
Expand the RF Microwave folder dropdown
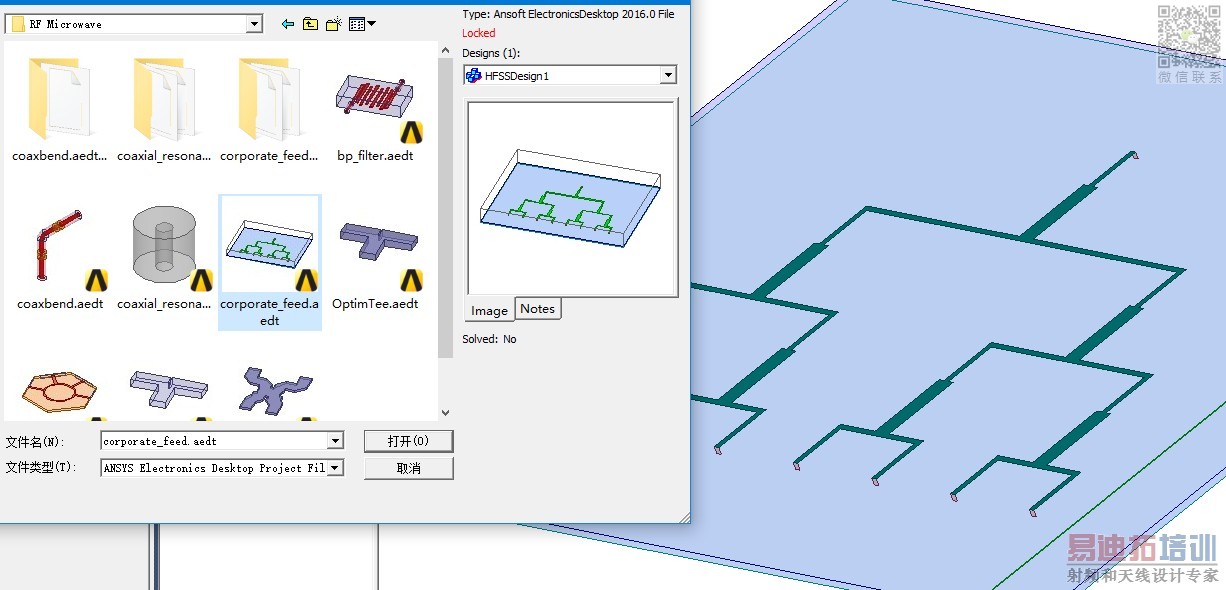[x=254, y=24]
